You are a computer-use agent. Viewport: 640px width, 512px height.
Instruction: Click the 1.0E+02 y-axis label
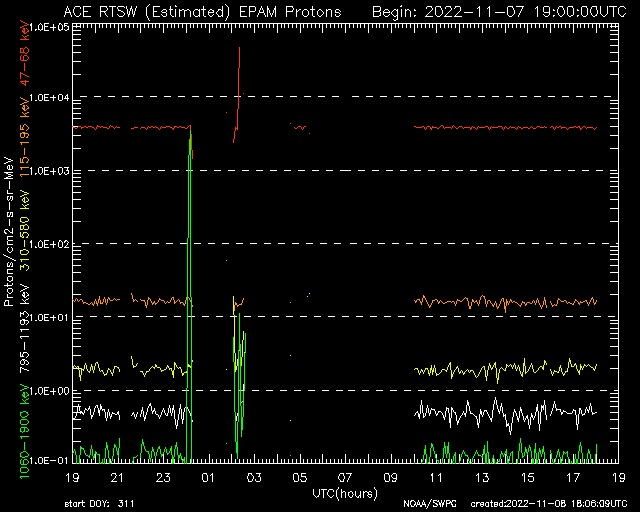pyautogui.click(x=49, y=244)
